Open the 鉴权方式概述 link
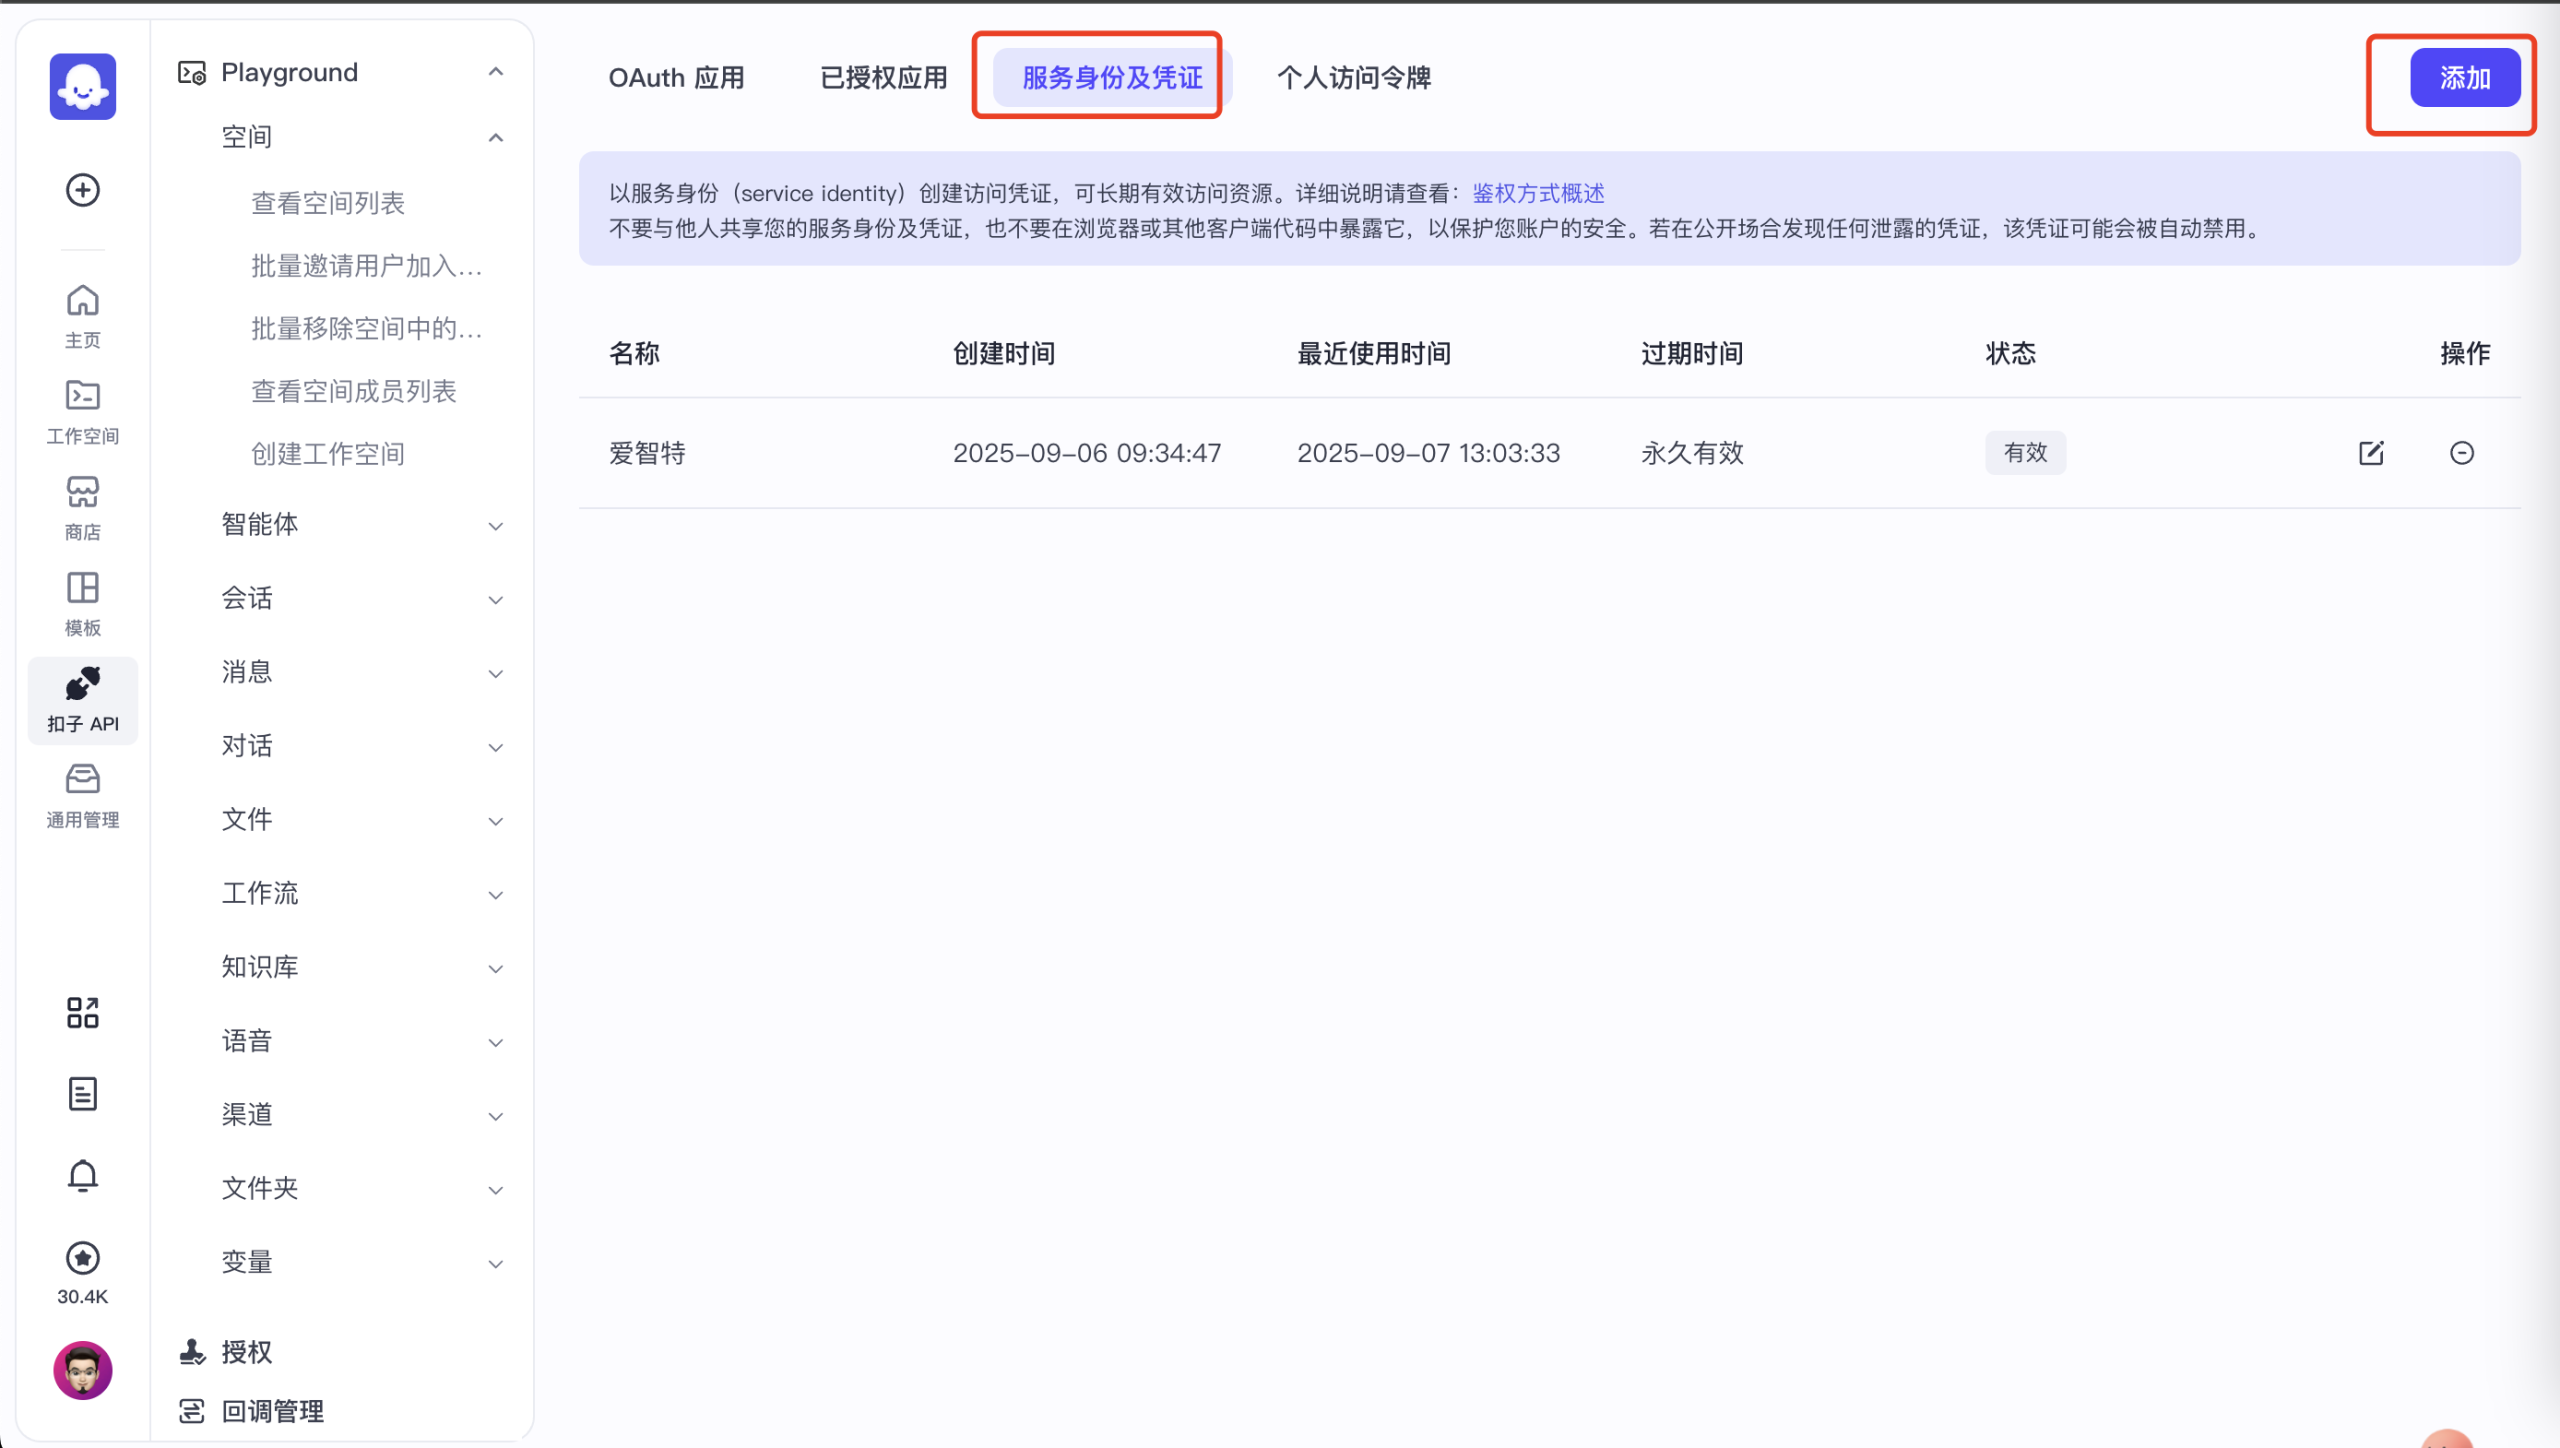 (x=1537, y=193)
